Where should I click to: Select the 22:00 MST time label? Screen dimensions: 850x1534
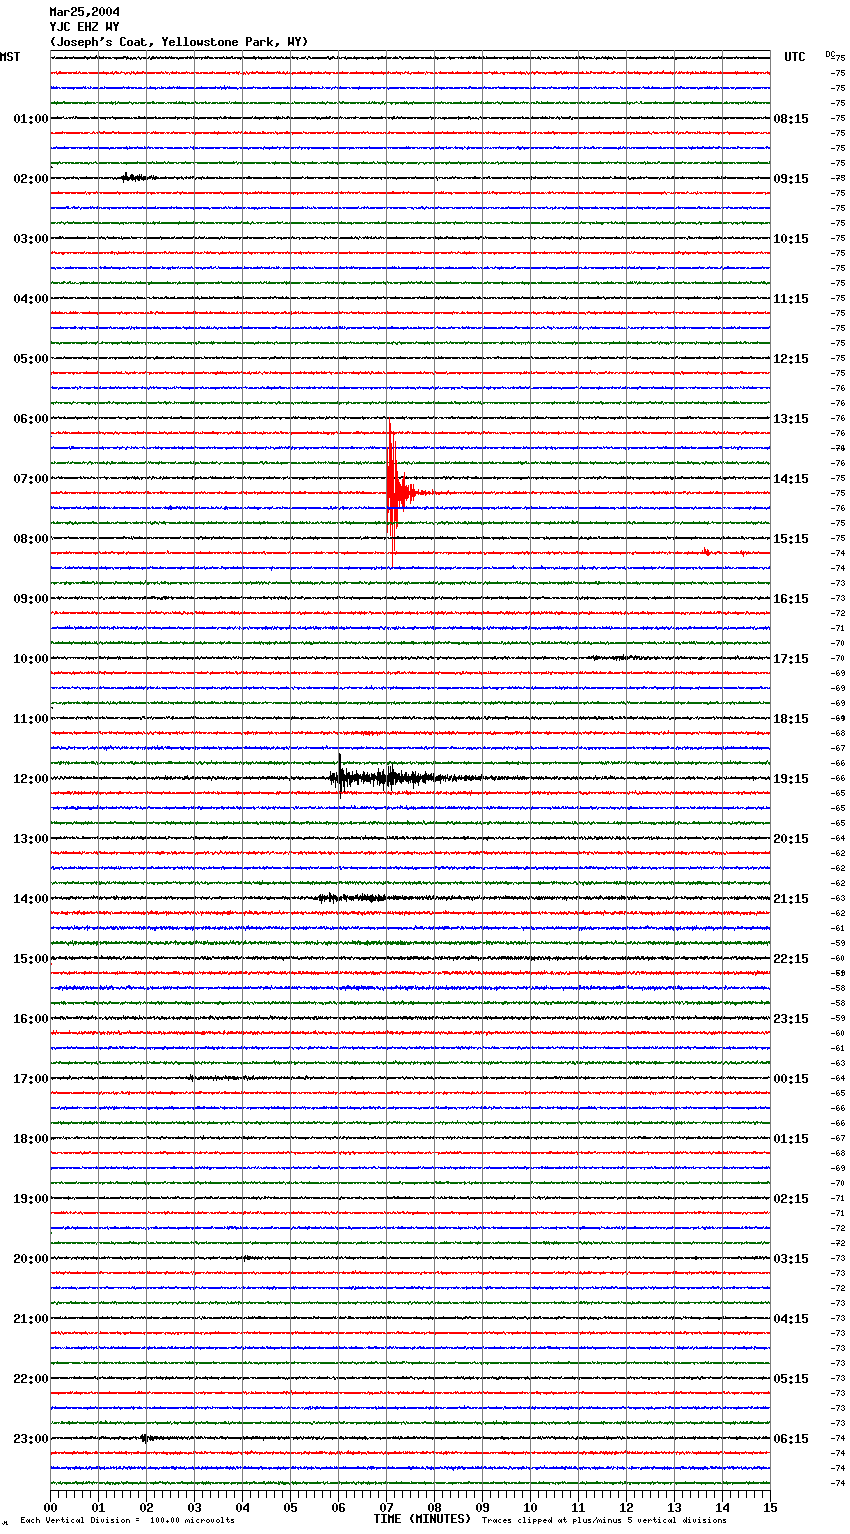31,1379
